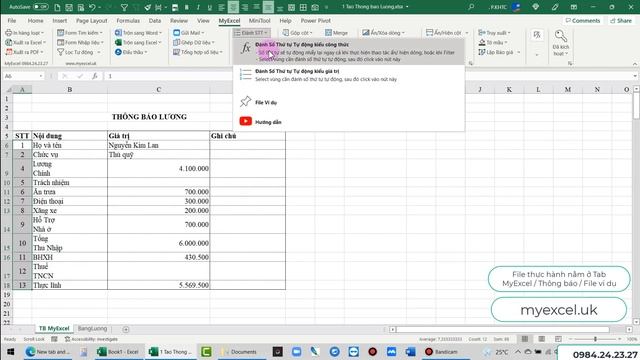The image size is (640, 360).
Task: Open Bandicam from the taskbar
Action: [x=441, y=351]
